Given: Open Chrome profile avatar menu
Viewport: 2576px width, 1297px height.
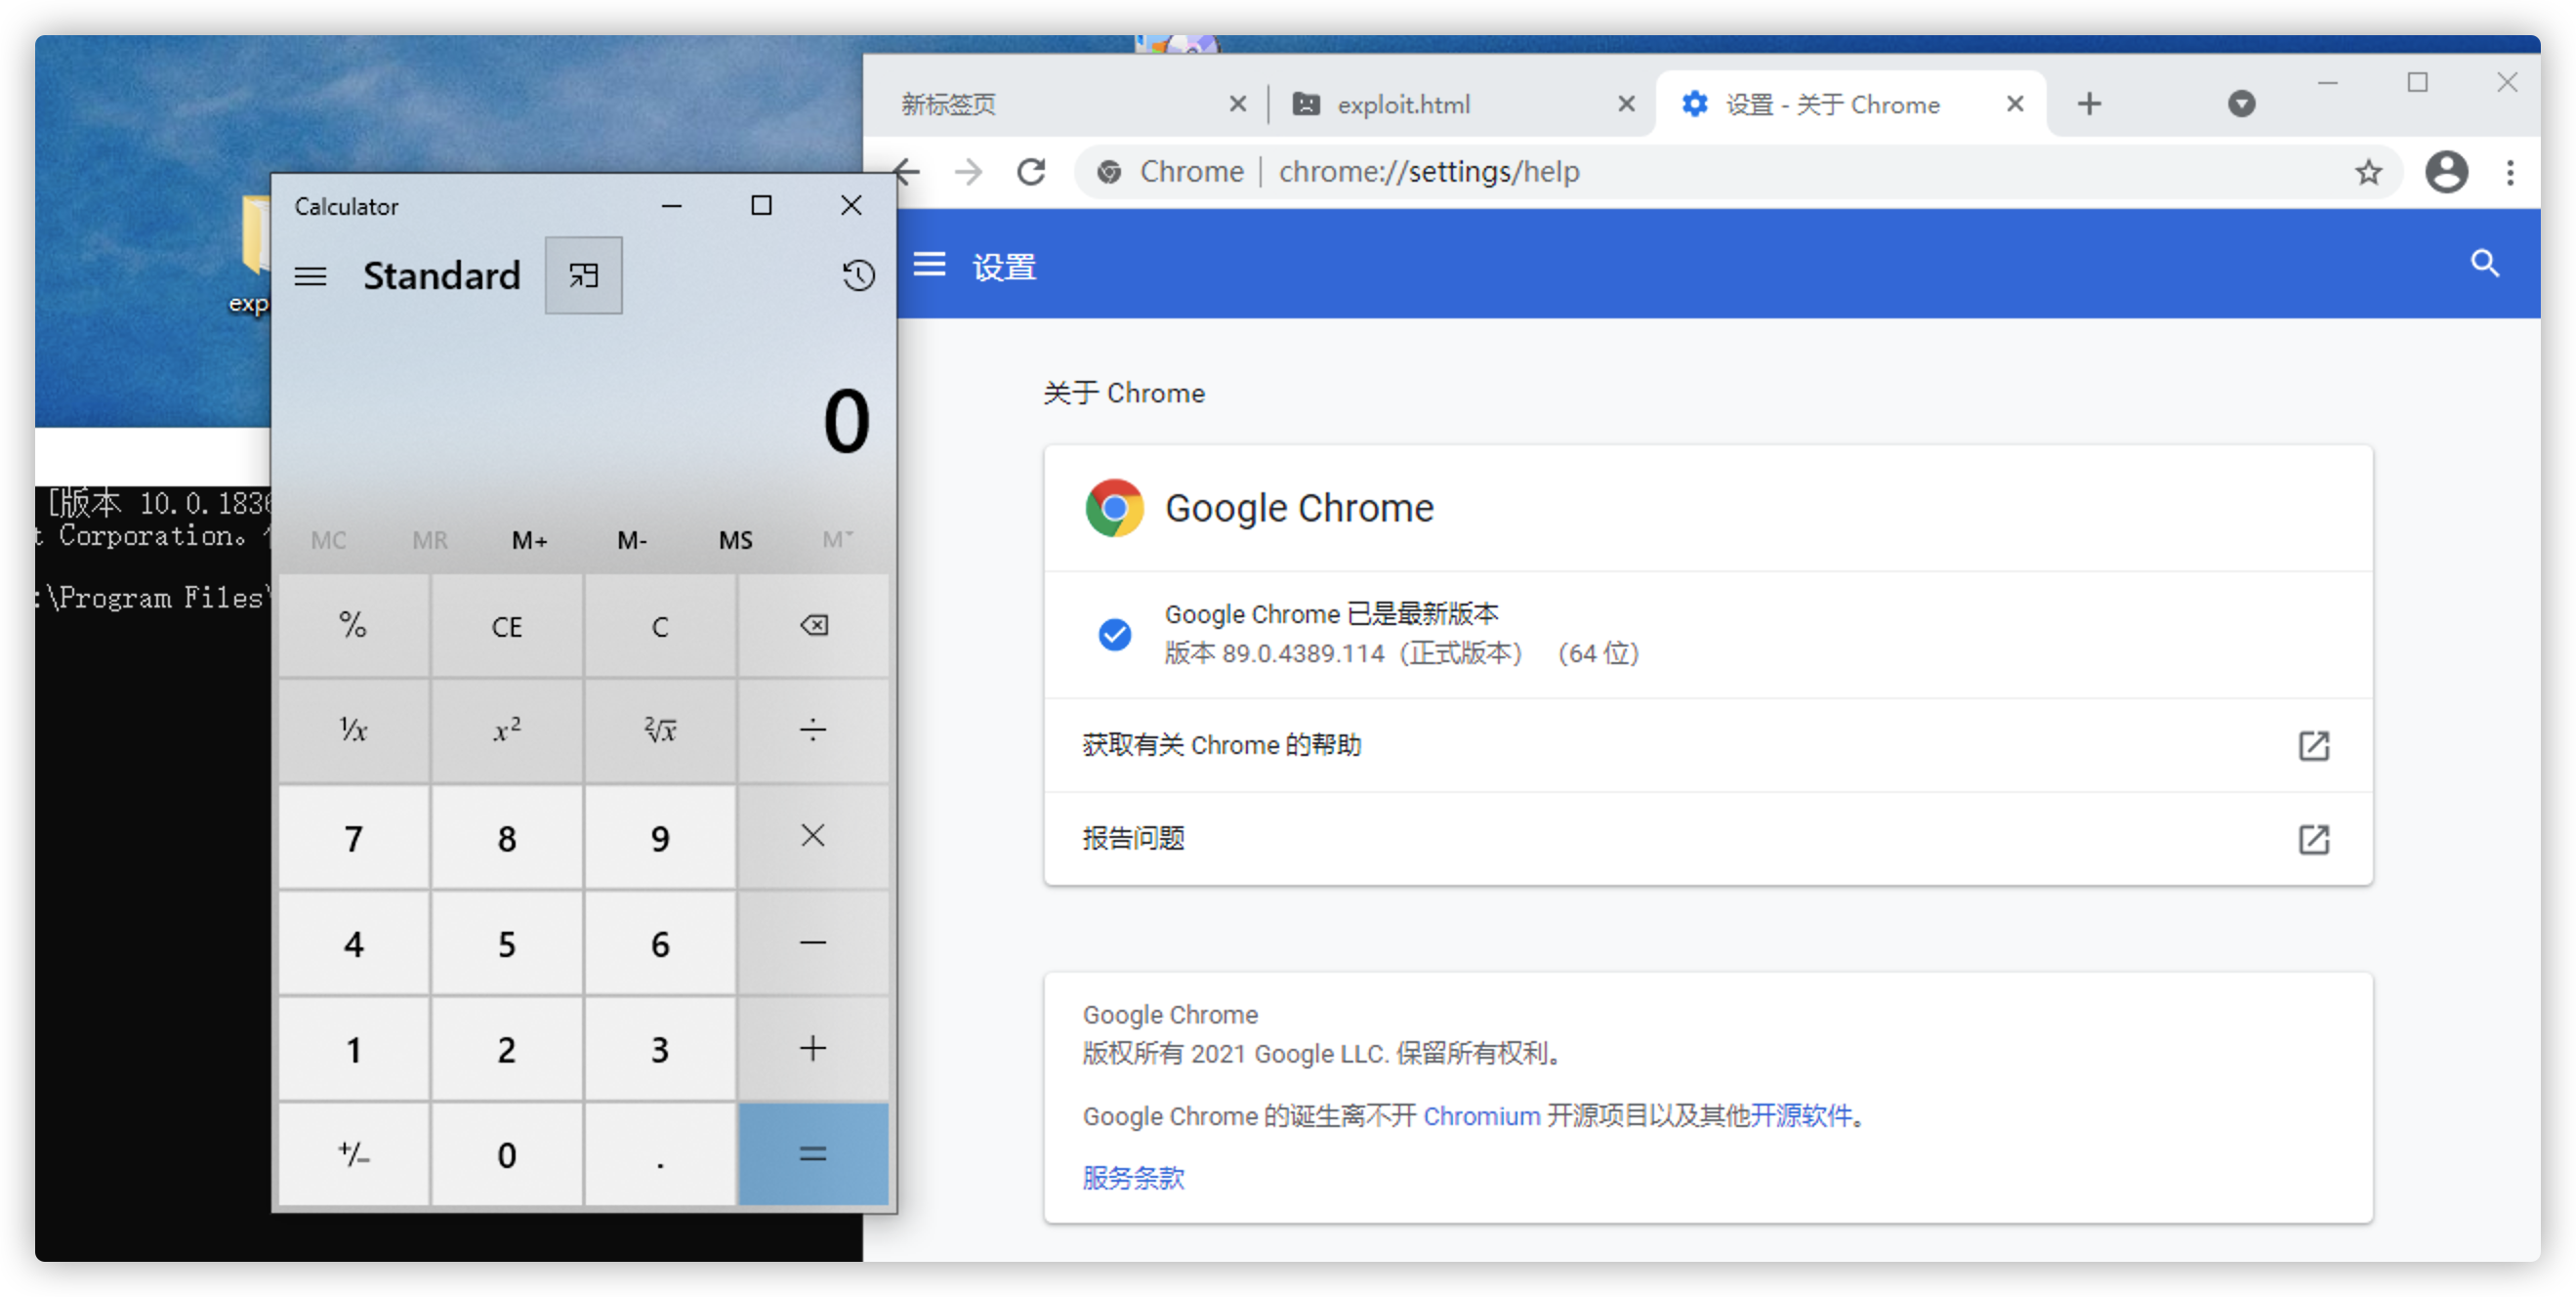Looking at the screenshot, I should [x=2446, y=172].
